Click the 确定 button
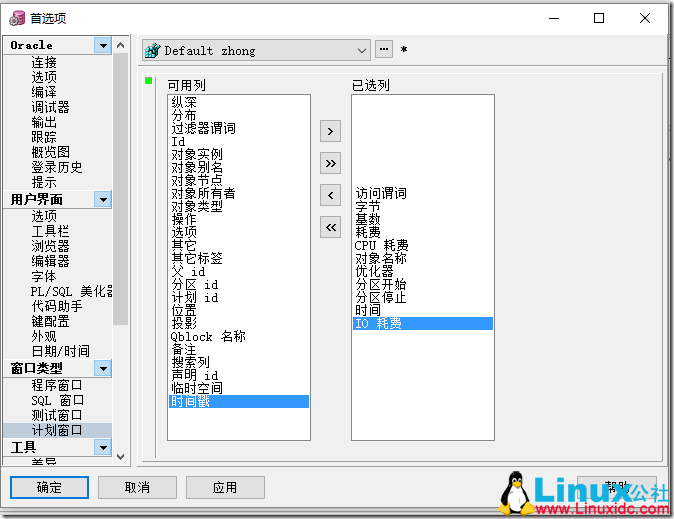The height and width of the screenshot is (519, 674). tap(49, 487)
